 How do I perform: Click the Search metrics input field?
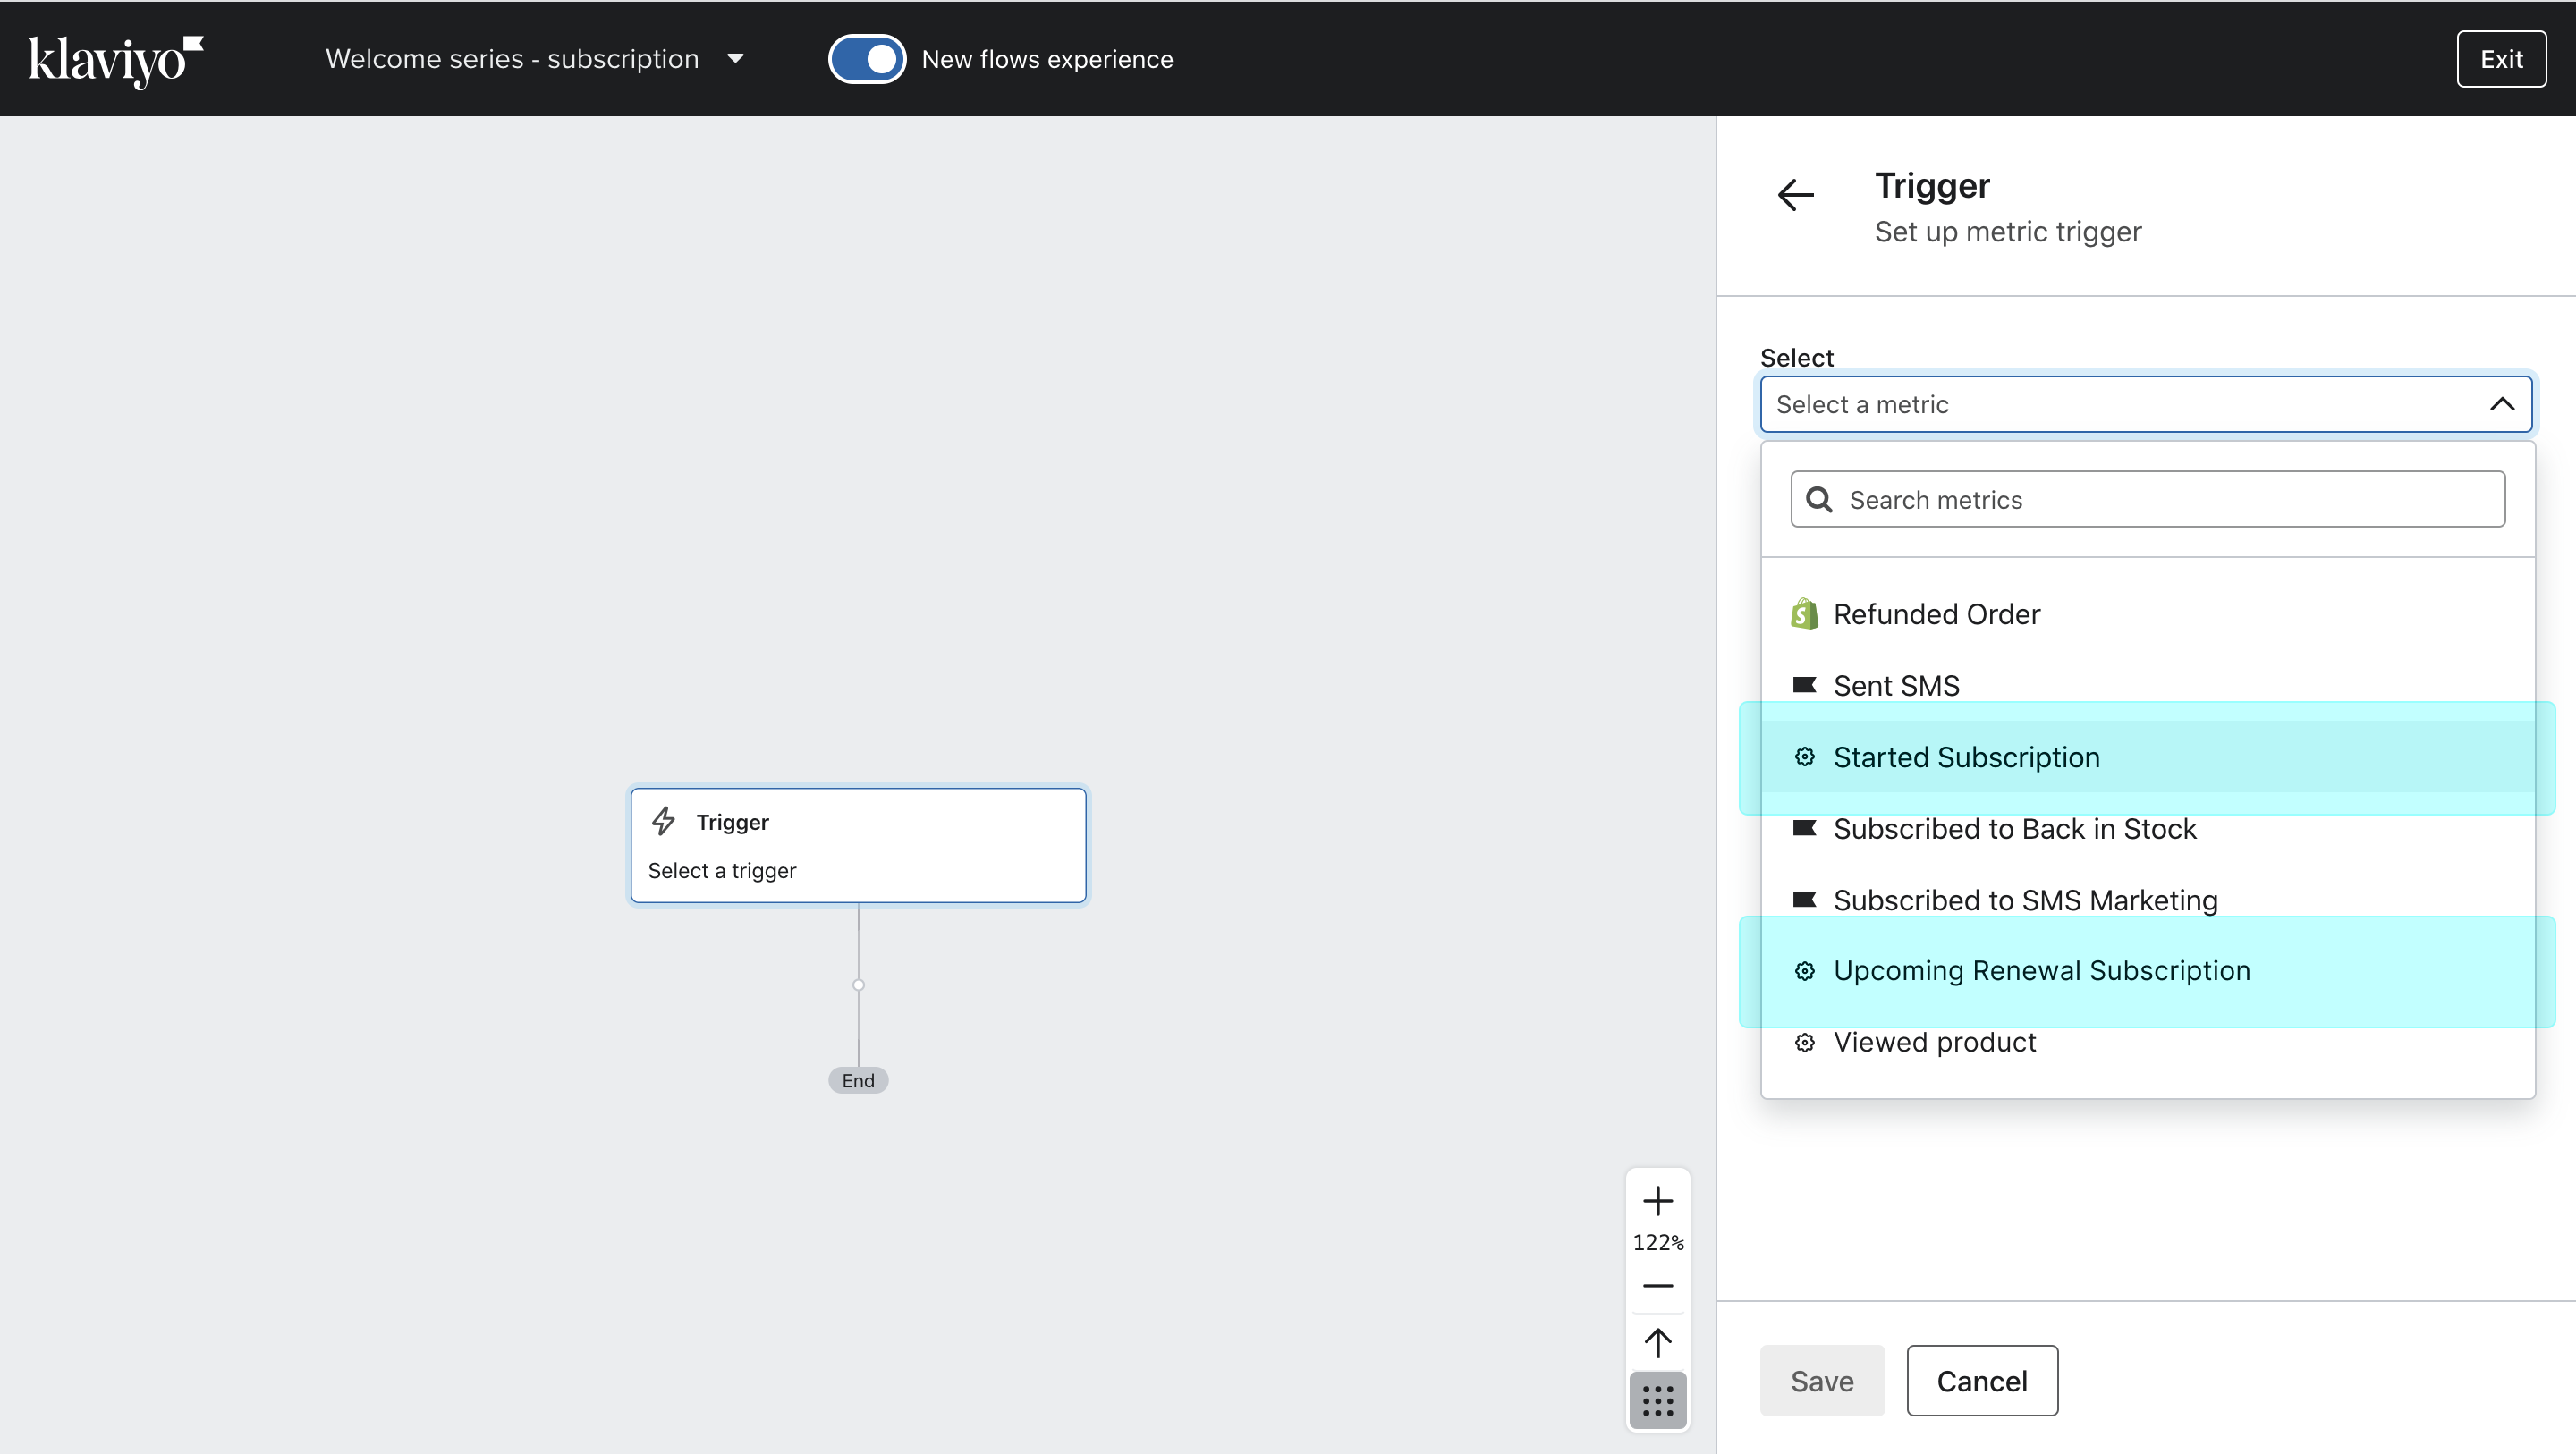2147,499
